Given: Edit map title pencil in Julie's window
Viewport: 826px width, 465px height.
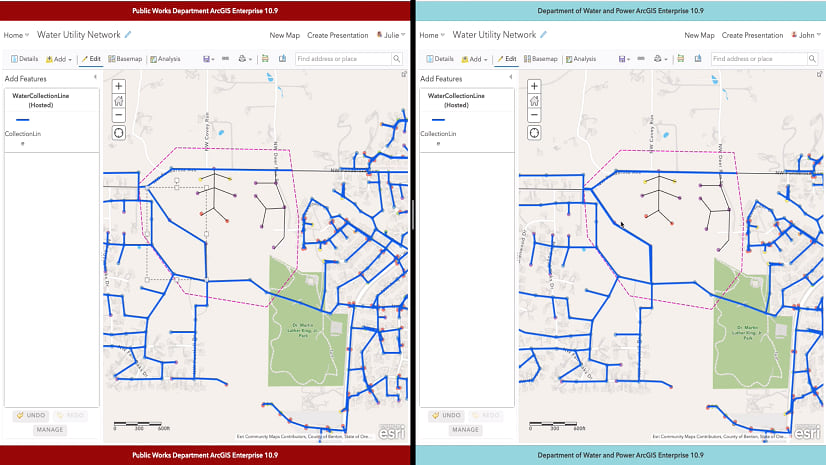Looking at the screenshot, I should pyautogui.click(x=128, y=35).
